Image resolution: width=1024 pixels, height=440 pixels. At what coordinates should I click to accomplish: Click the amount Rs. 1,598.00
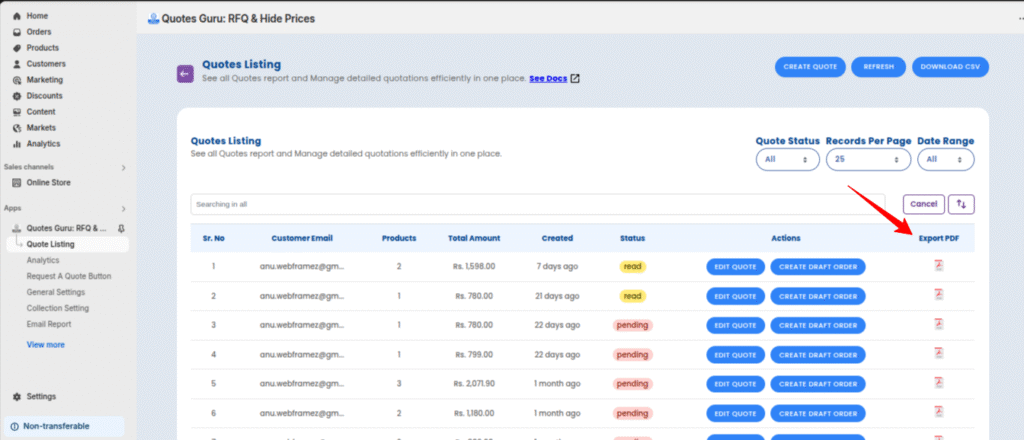click(474, 266)
